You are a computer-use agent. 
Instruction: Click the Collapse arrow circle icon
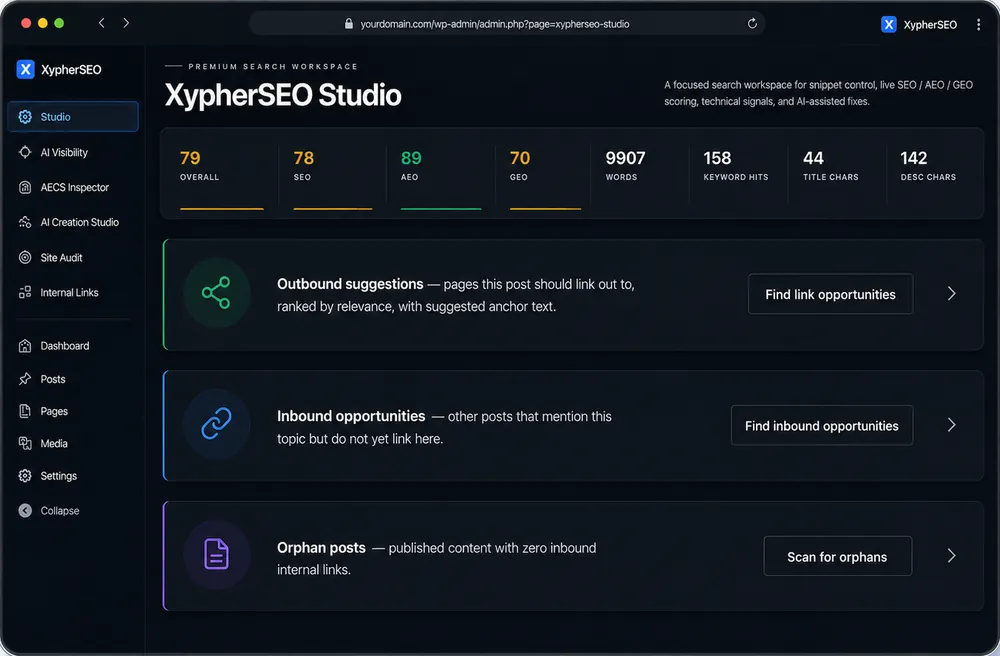point(25,511)
